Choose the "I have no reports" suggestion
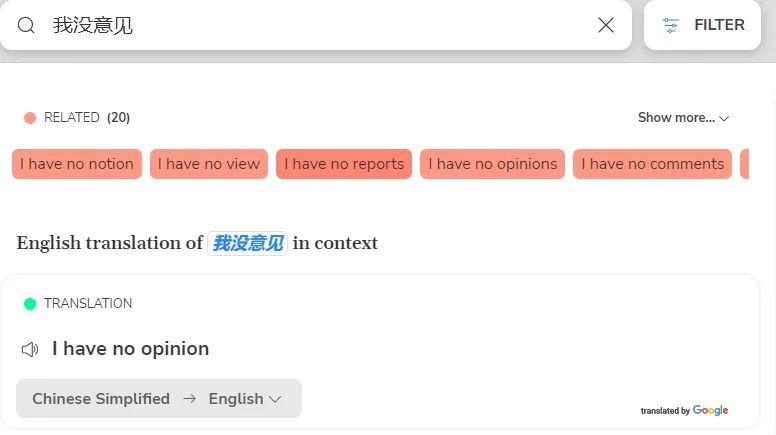 click(344, 164)
